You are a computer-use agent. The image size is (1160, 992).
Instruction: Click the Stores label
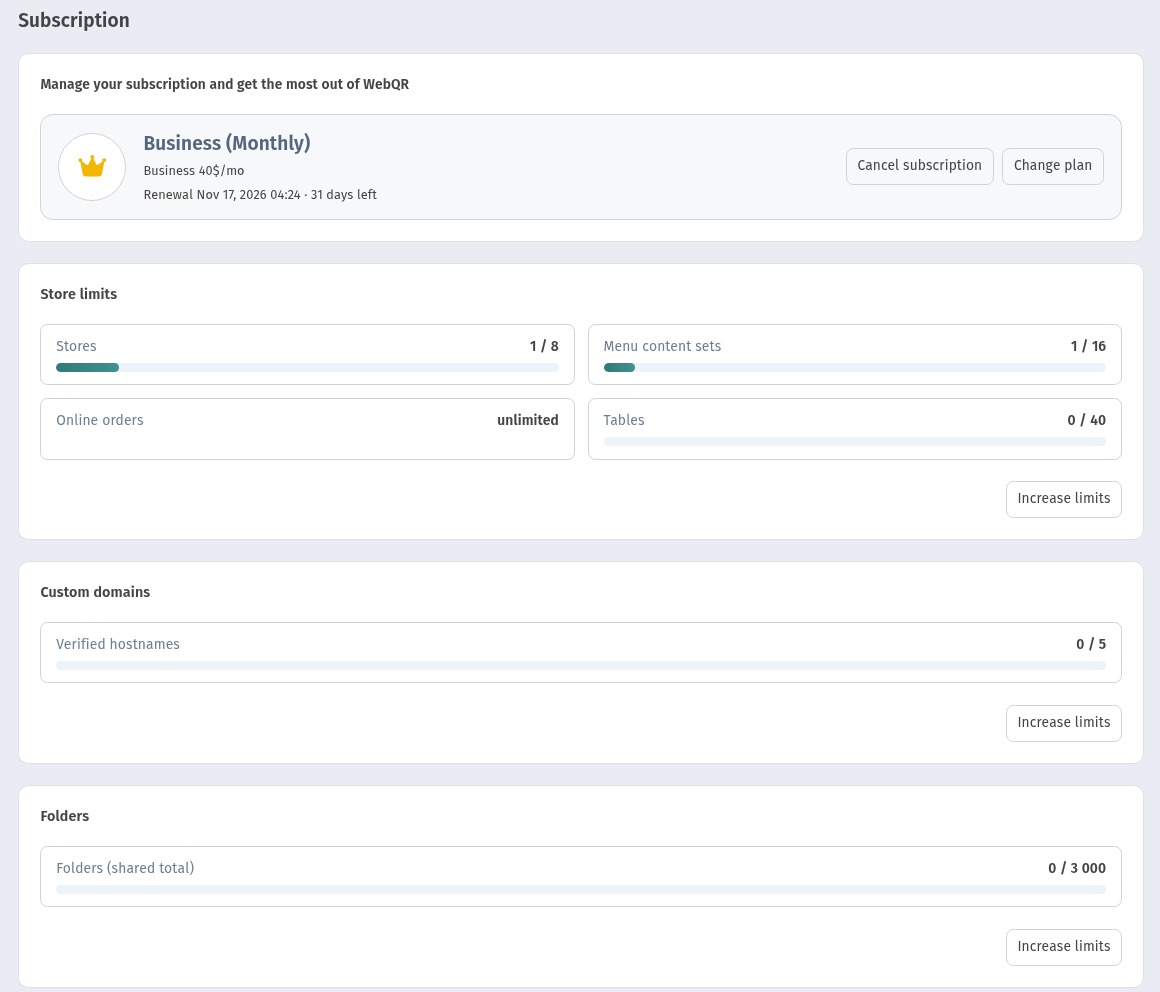coord(76,346)
